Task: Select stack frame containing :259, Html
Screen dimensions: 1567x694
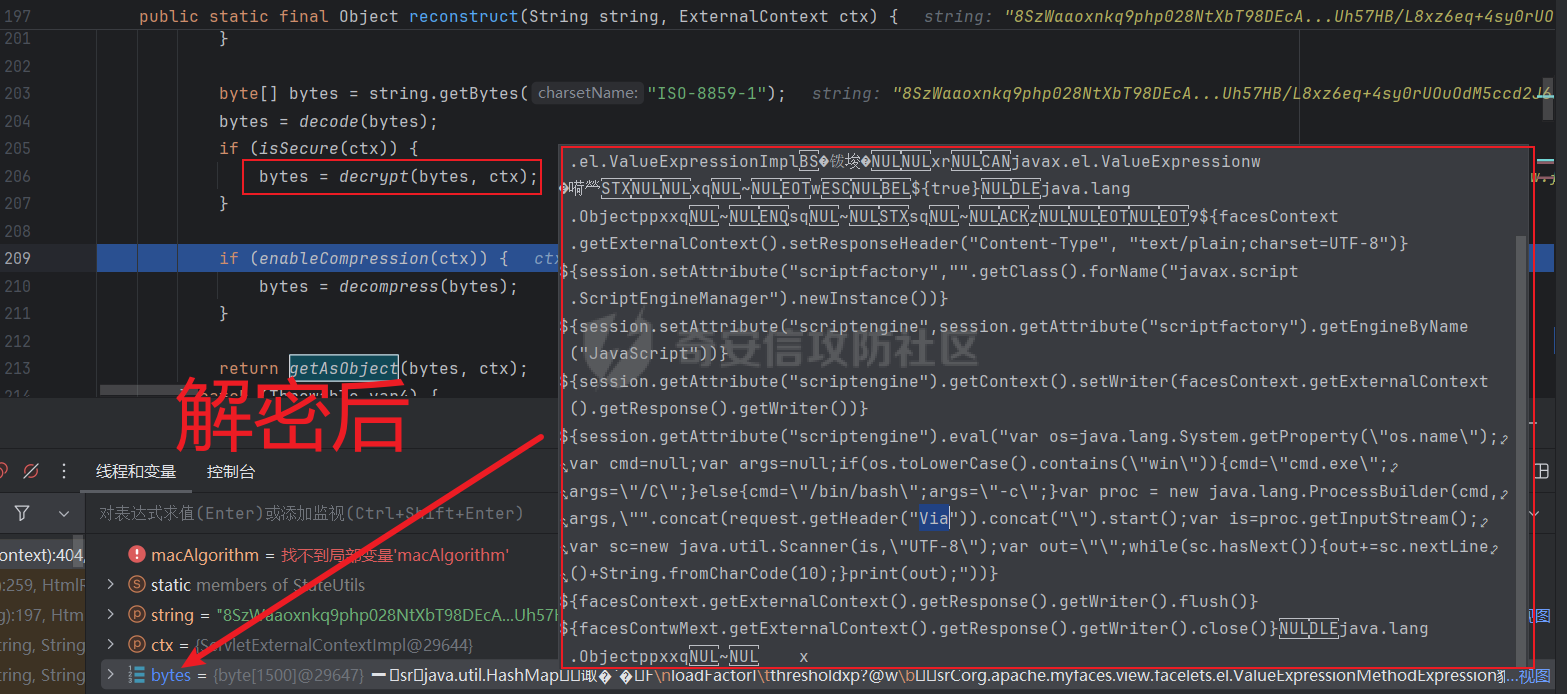Action: click(44, 585)
